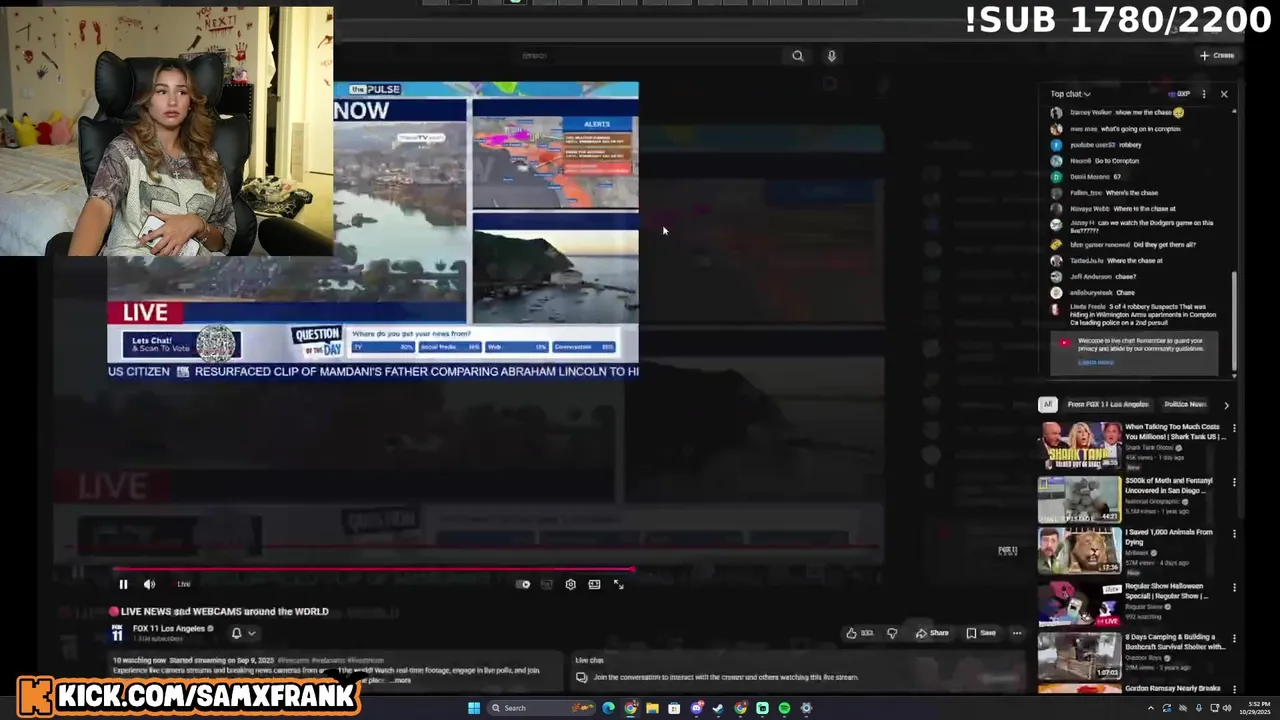
Task: Show hidden system tray icons
Action: coord(1150,708)
